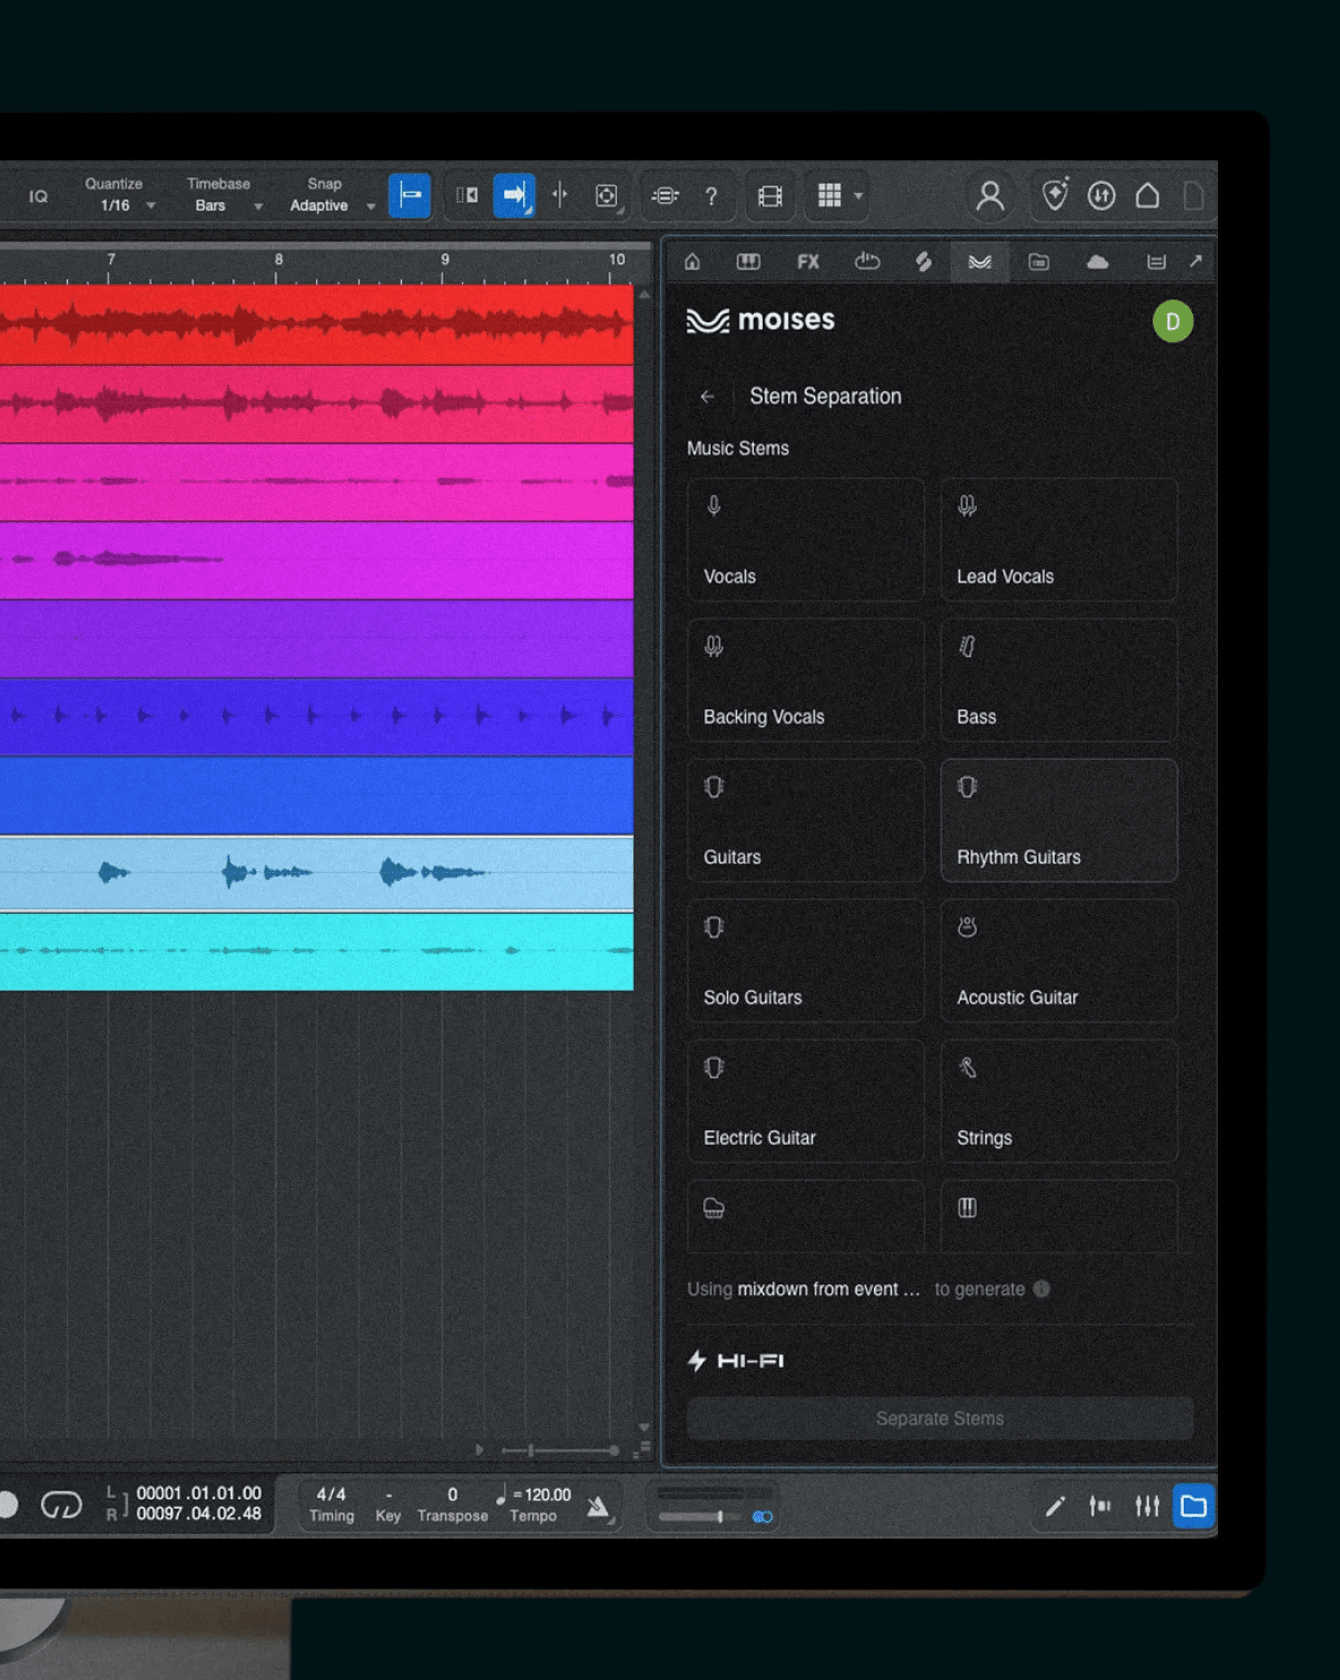
Task: Click the Moises logo
Action: (x=760, y=320)
